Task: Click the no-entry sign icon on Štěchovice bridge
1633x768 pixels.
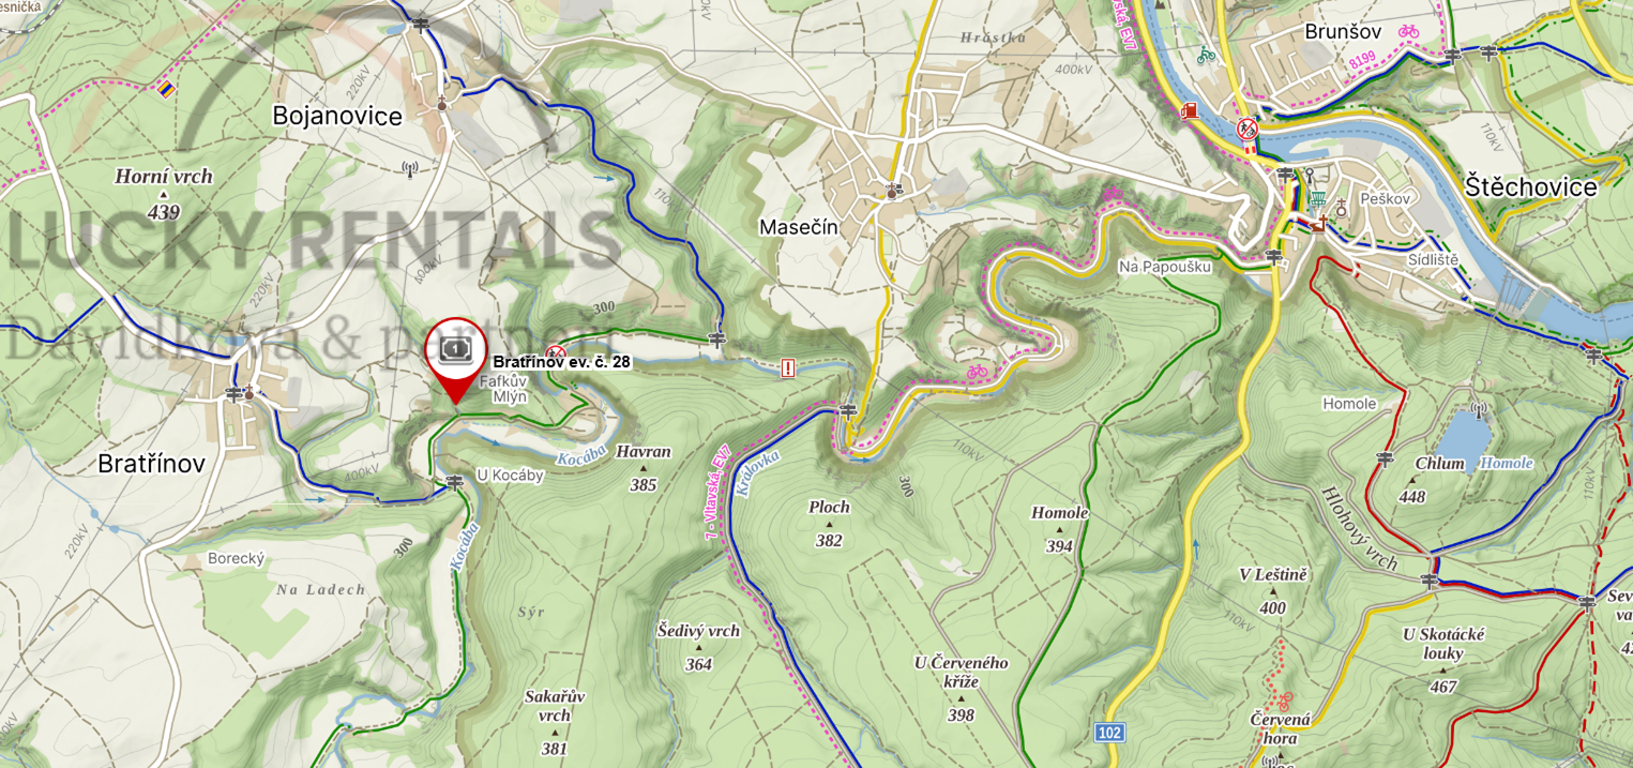Action: coord(1247,128)
